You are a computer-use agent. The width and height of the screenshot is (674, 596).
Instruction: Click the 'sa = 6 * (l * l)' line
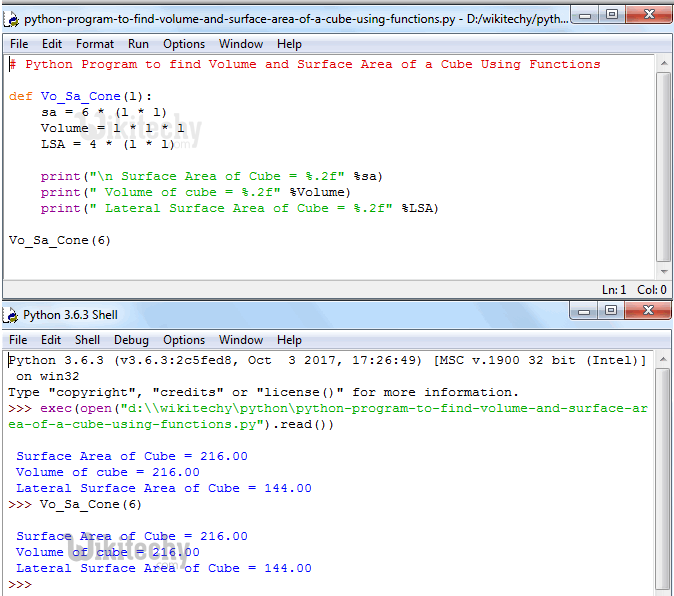[x=104, y=113]
